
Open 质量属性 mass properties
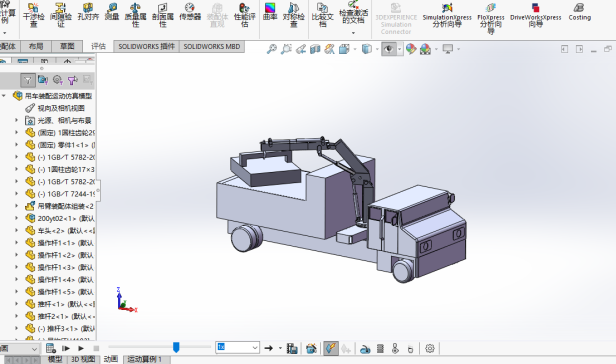tap(135, 15)
